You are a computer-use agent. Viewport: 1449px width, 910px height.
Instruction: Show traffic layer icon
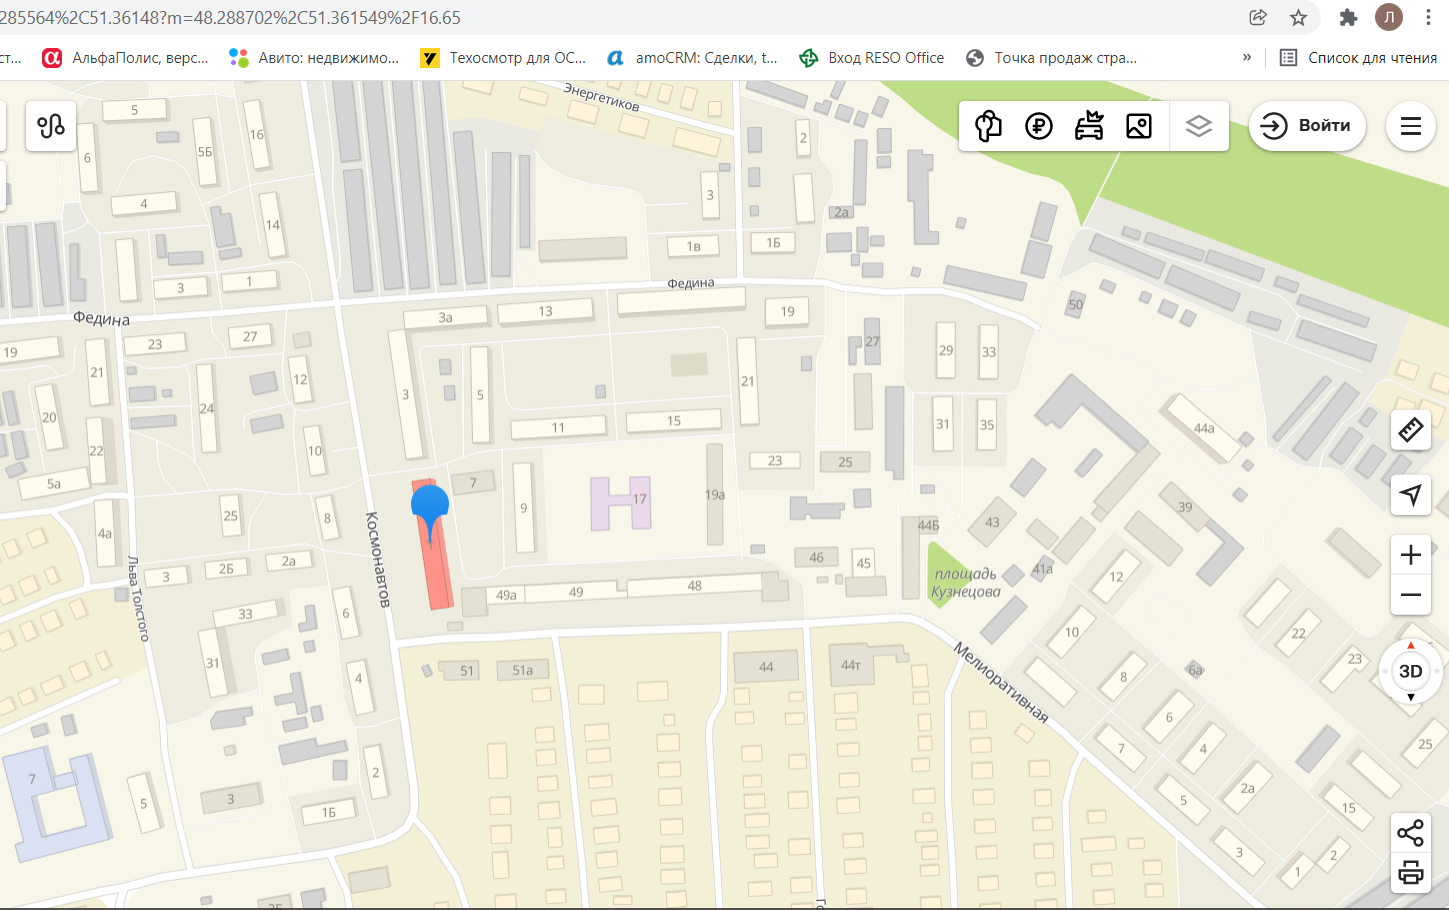[x=988, y=126]
